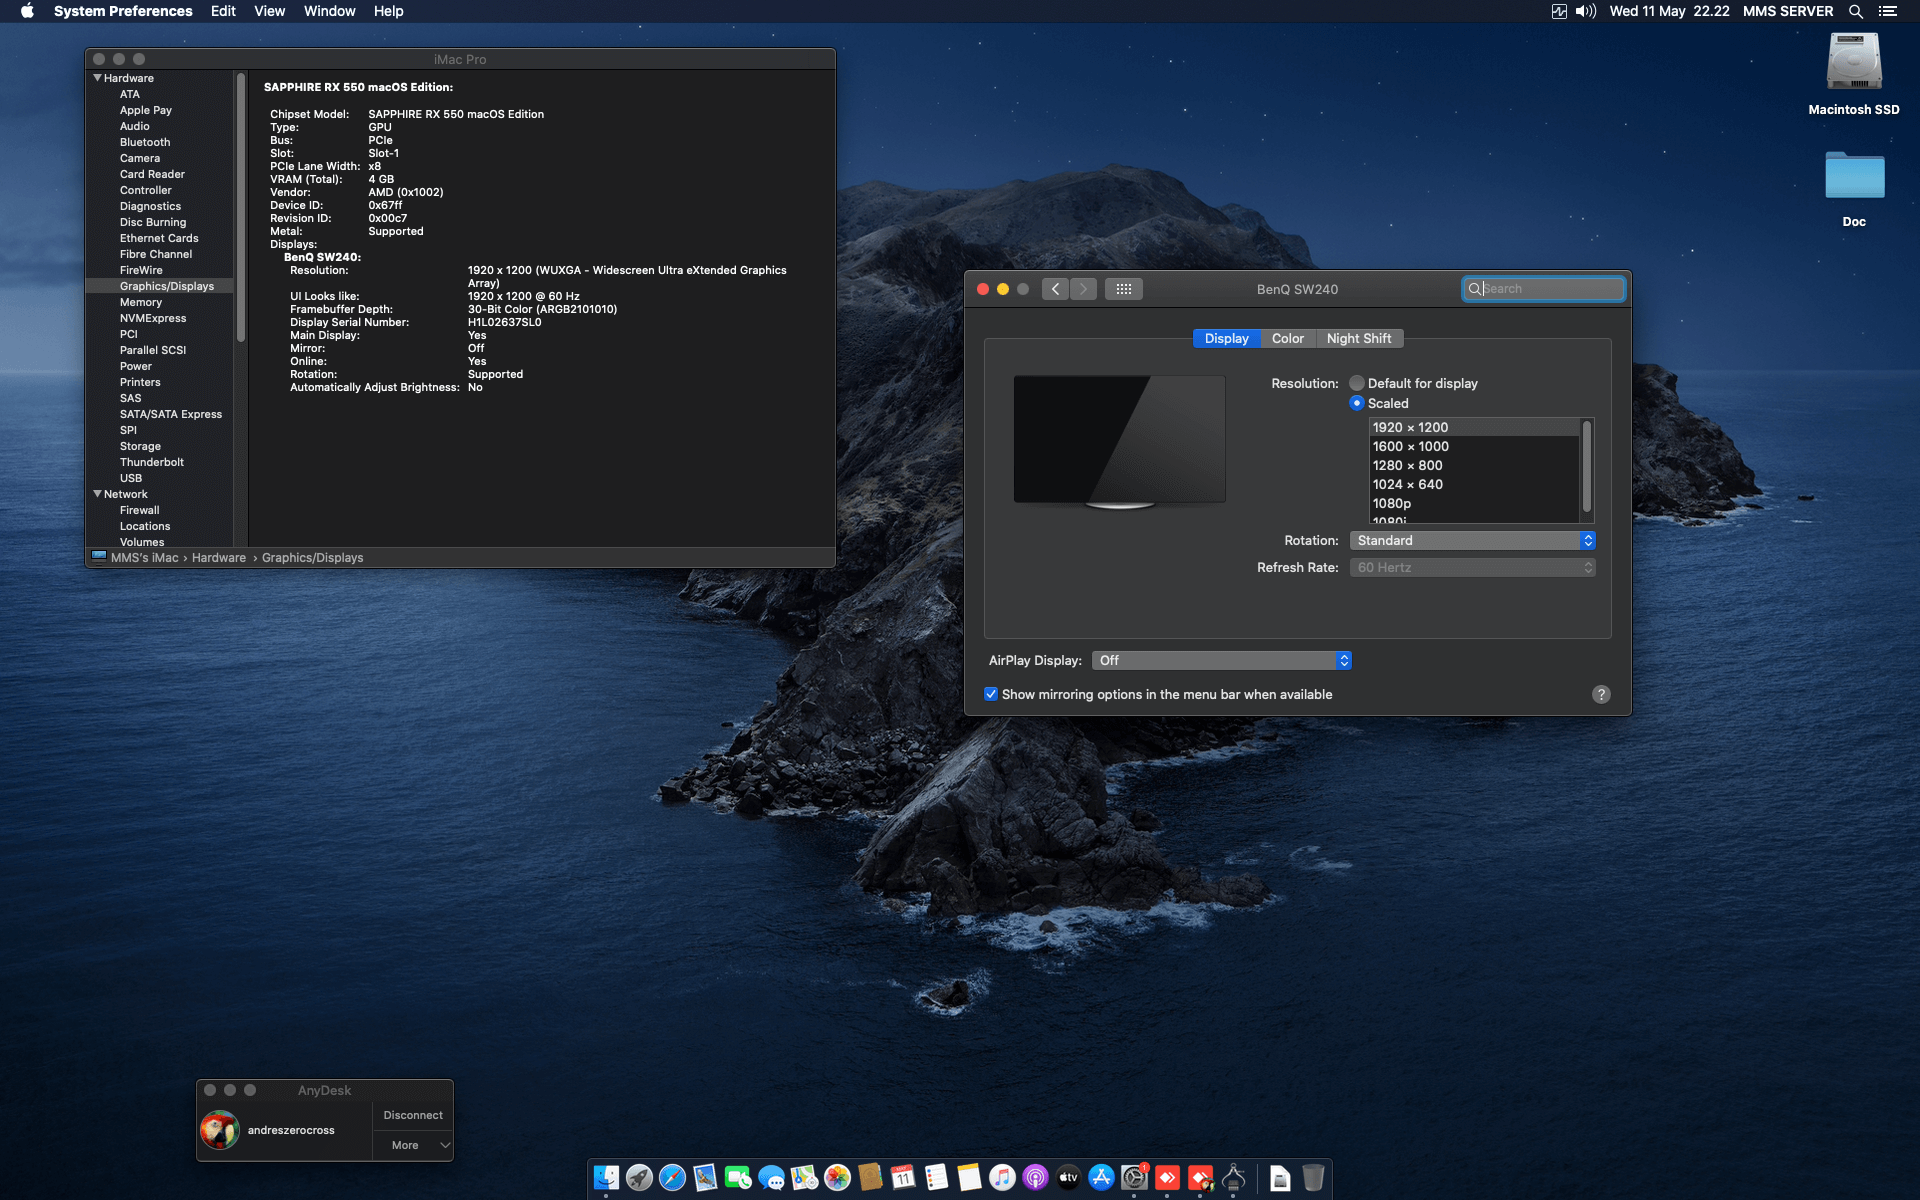
Task: Click the show all preferences grid icon
Action: click(x=1123, y=288)
